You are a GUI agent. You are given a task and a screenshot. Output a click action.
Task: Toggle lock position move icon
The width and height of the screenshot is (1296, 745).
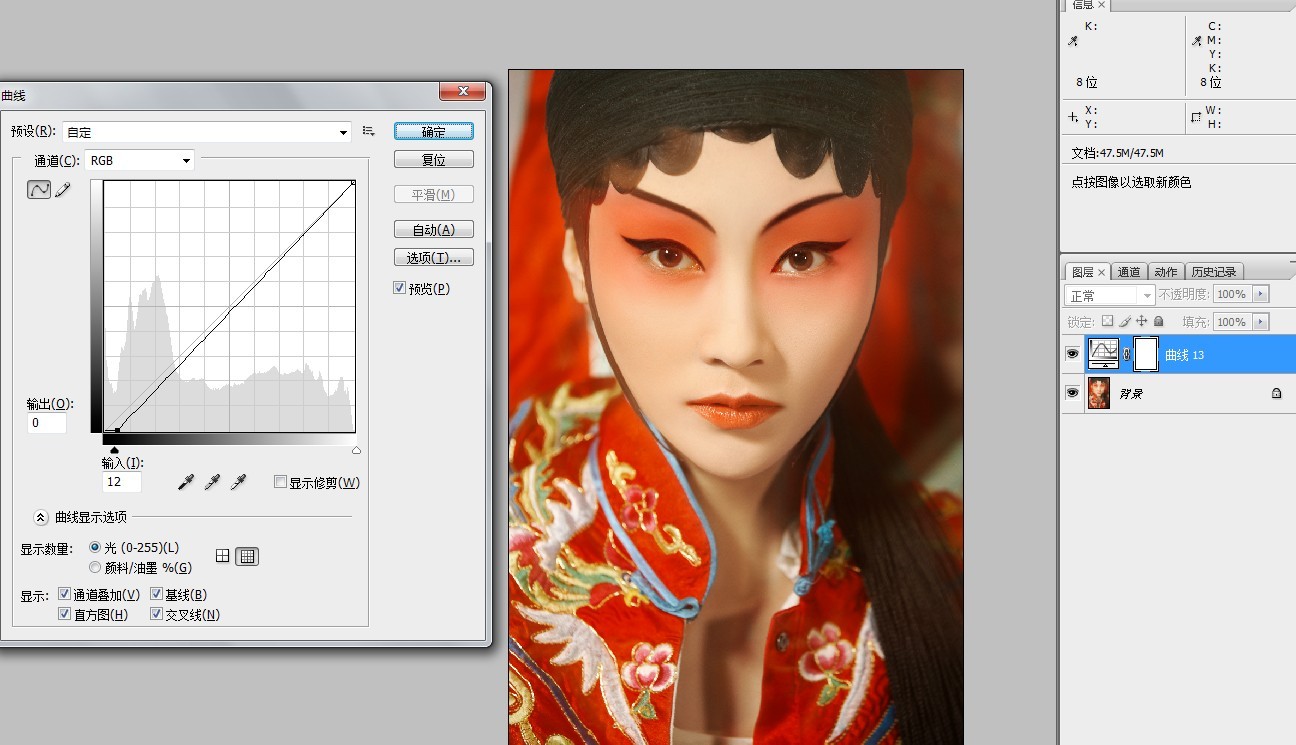click(1142, 322)
